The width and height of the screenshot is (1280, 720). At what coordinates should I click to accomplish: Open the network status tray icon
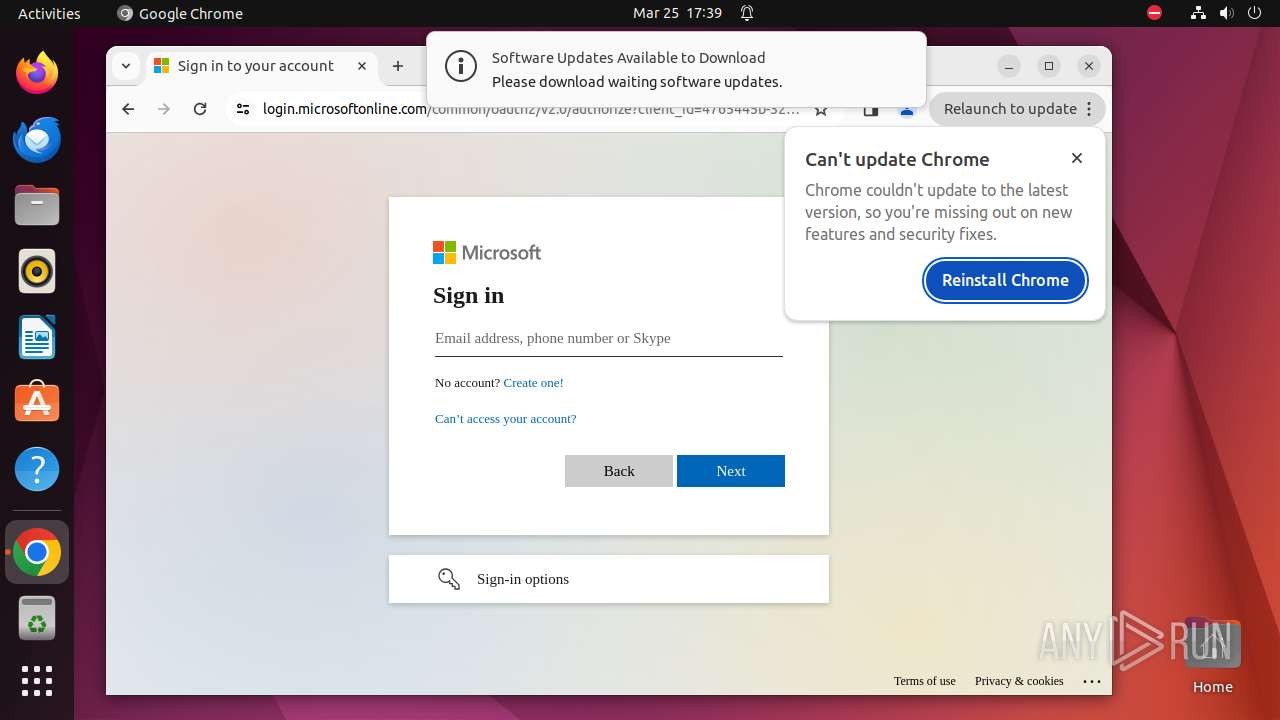click(1198, 13)
